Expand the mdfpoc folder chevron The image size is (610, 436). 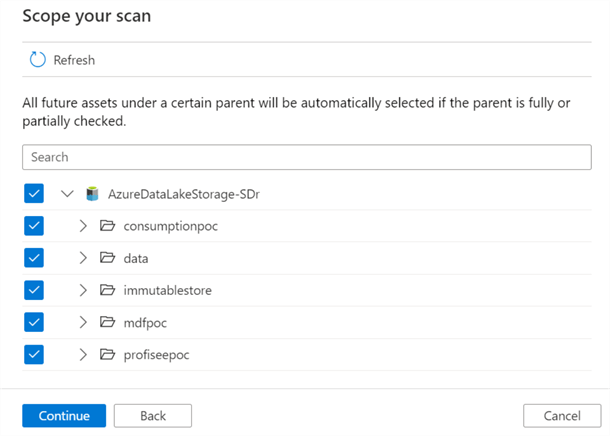pos(84,322)
